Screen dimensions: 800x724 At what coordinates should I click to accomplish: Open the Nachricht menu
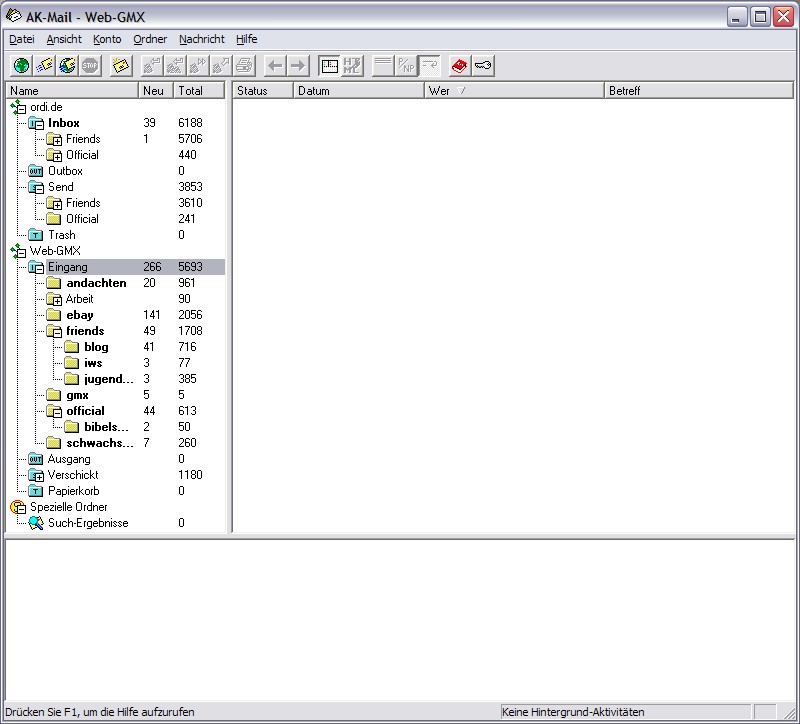[x=202, y=39]
